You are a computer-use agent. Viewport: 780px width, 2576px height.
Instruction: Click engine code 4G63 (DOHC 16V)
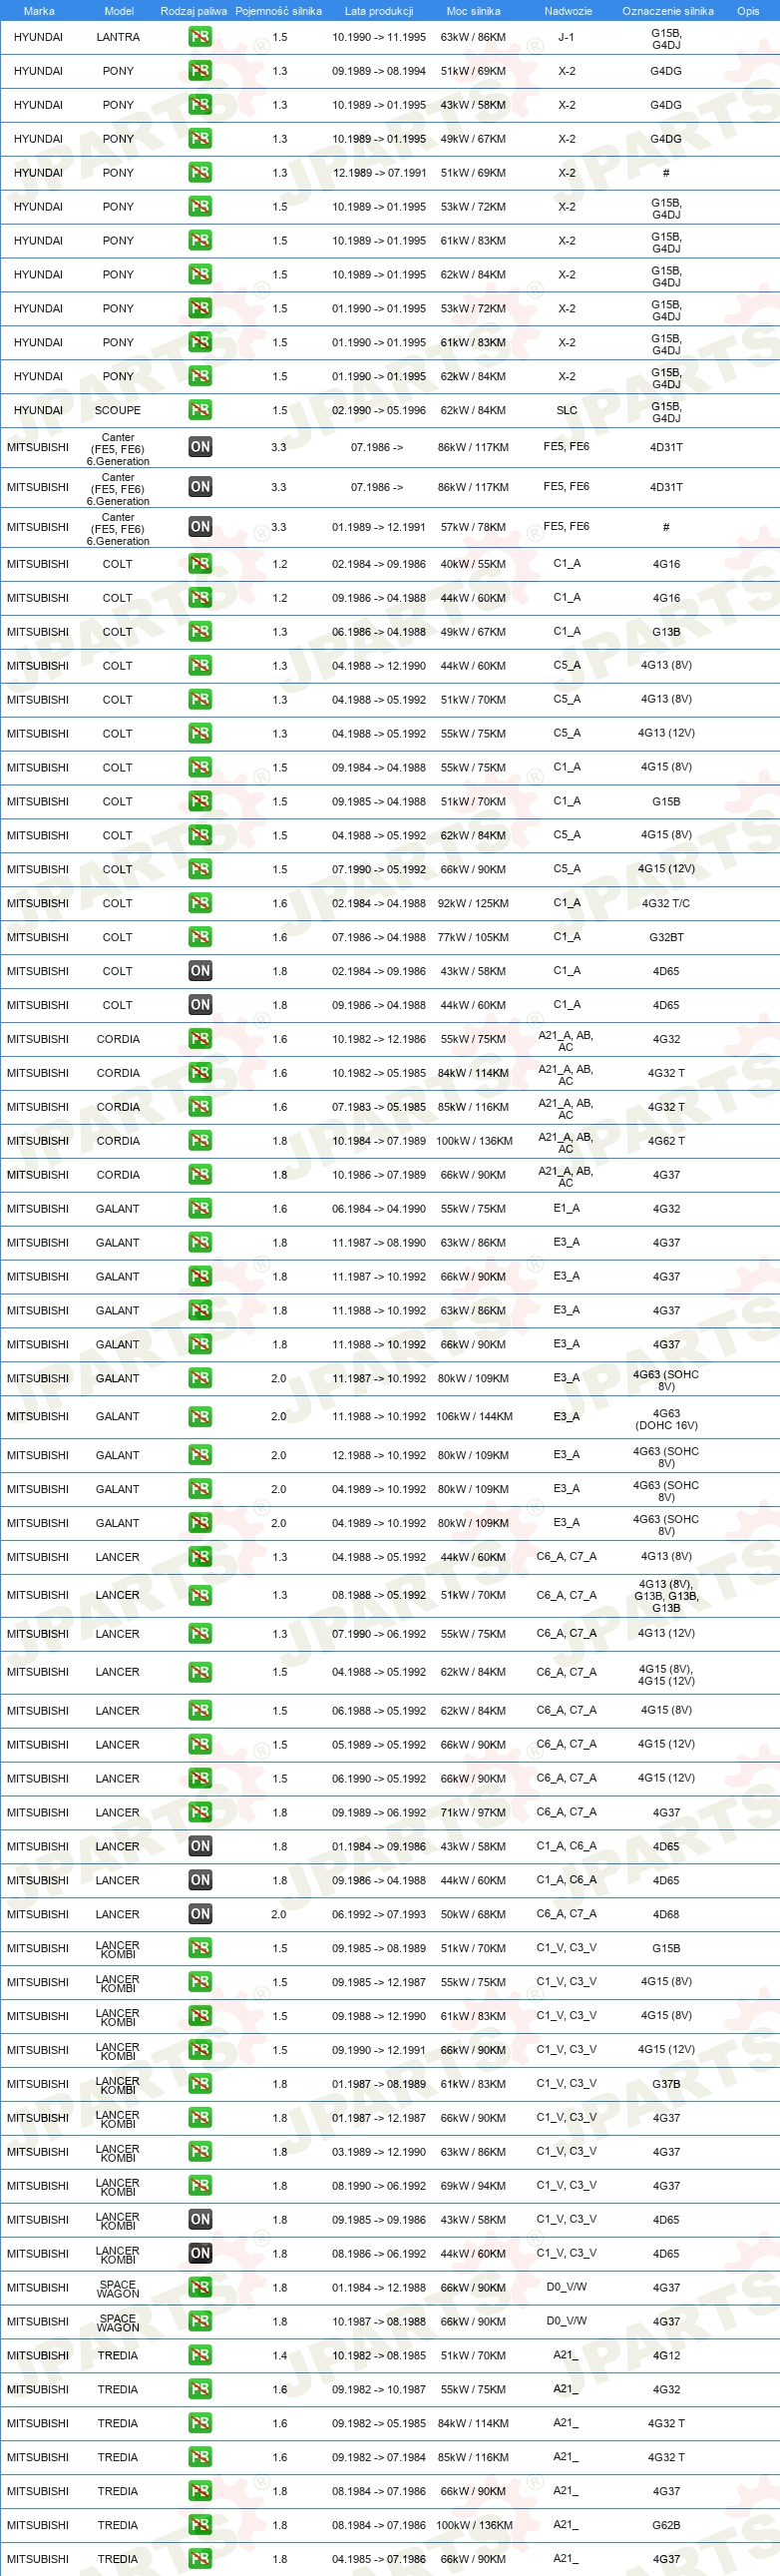[x=666, y=1420]
